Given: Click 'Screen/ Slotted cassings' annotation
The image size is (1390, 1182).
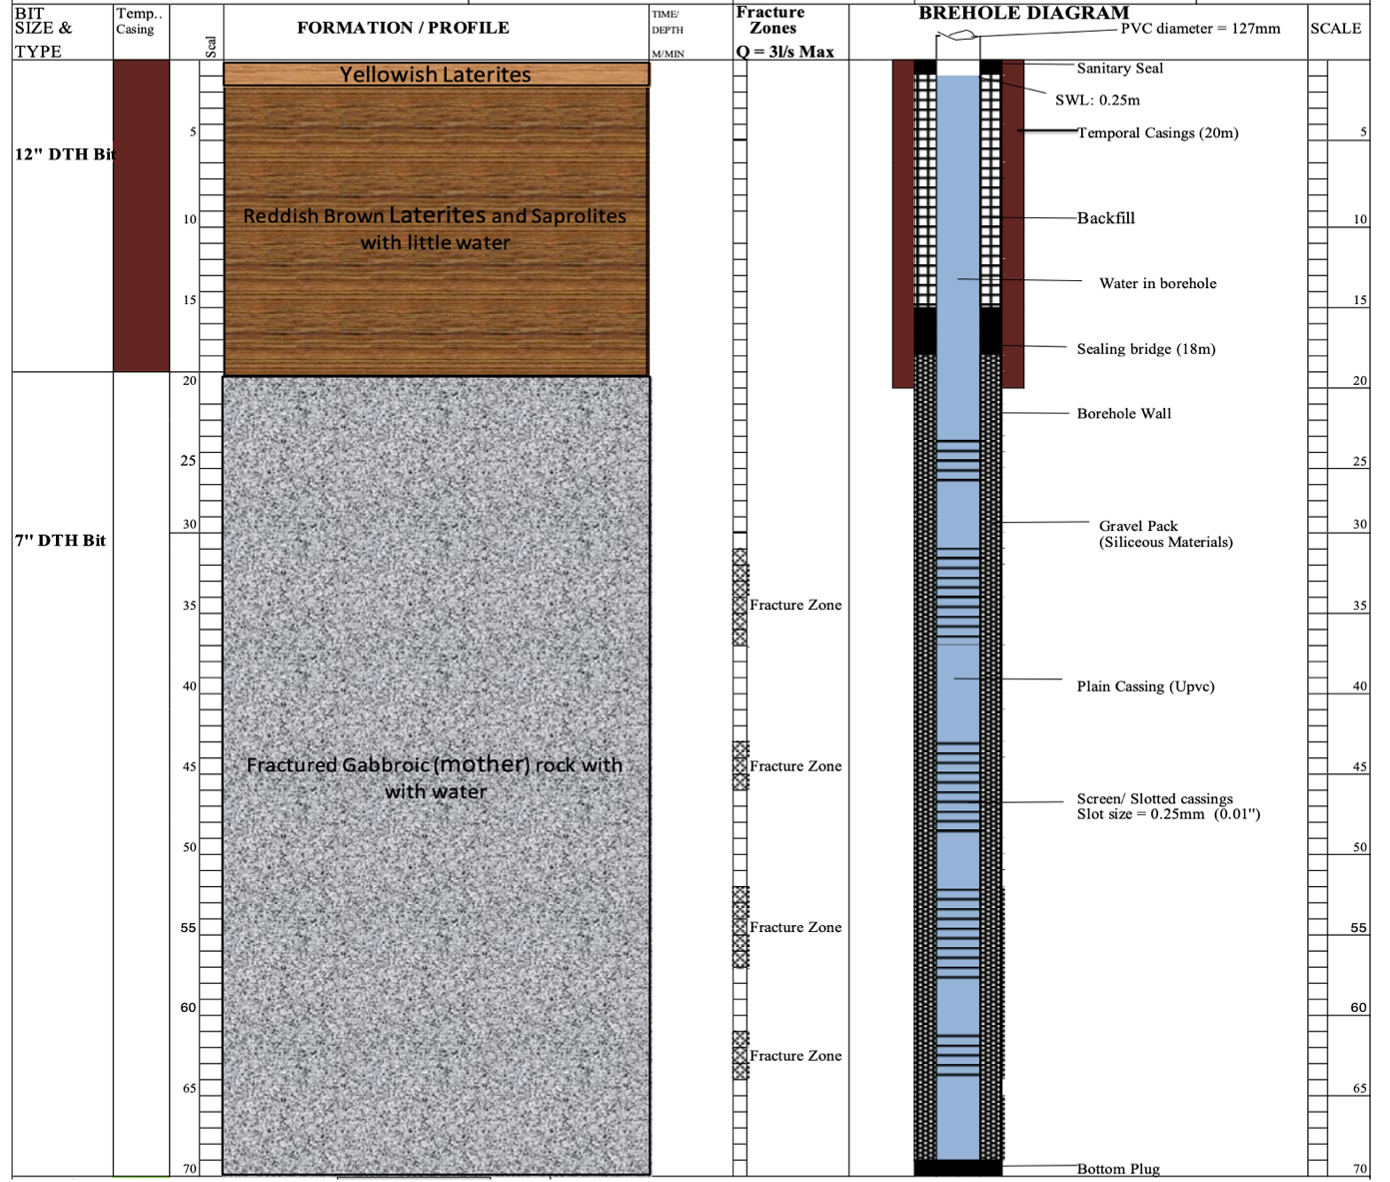Looking at the screenshot, I should (1155, 798).
